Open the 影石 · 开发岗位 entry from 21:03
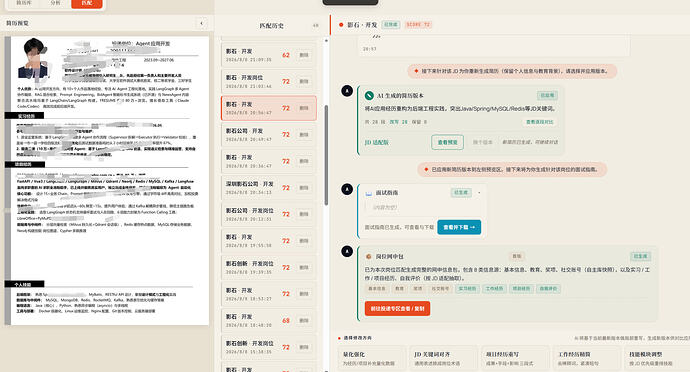690x372 pixels. tap(268, 81)
